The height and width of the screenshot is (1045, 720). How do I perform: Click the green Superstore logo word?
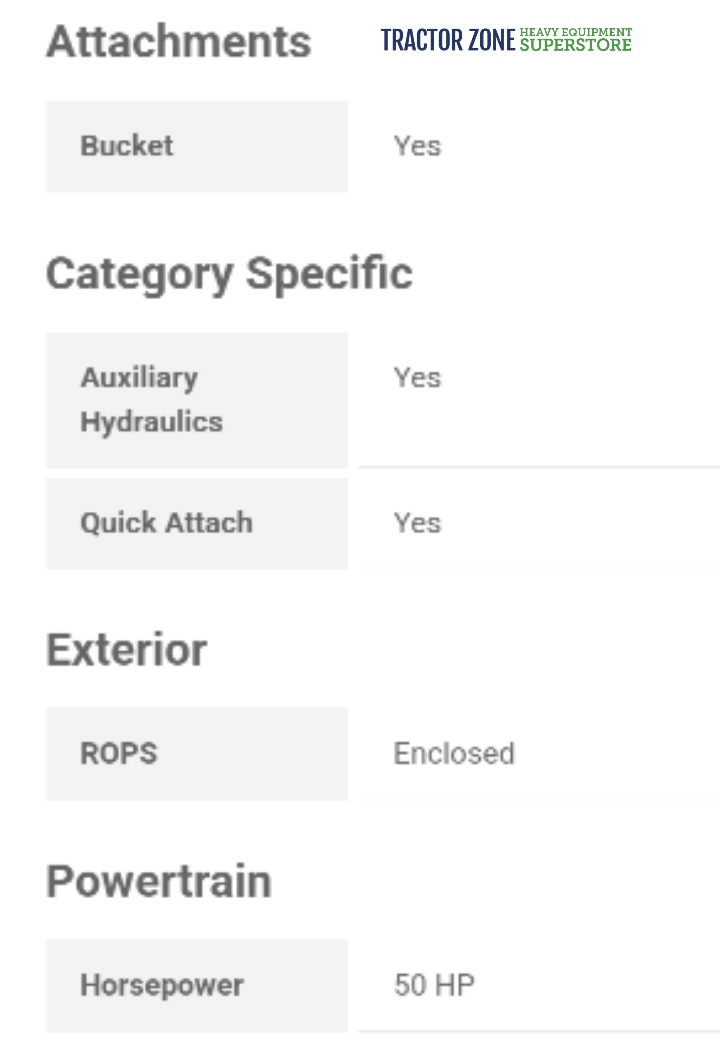(576, 45)
